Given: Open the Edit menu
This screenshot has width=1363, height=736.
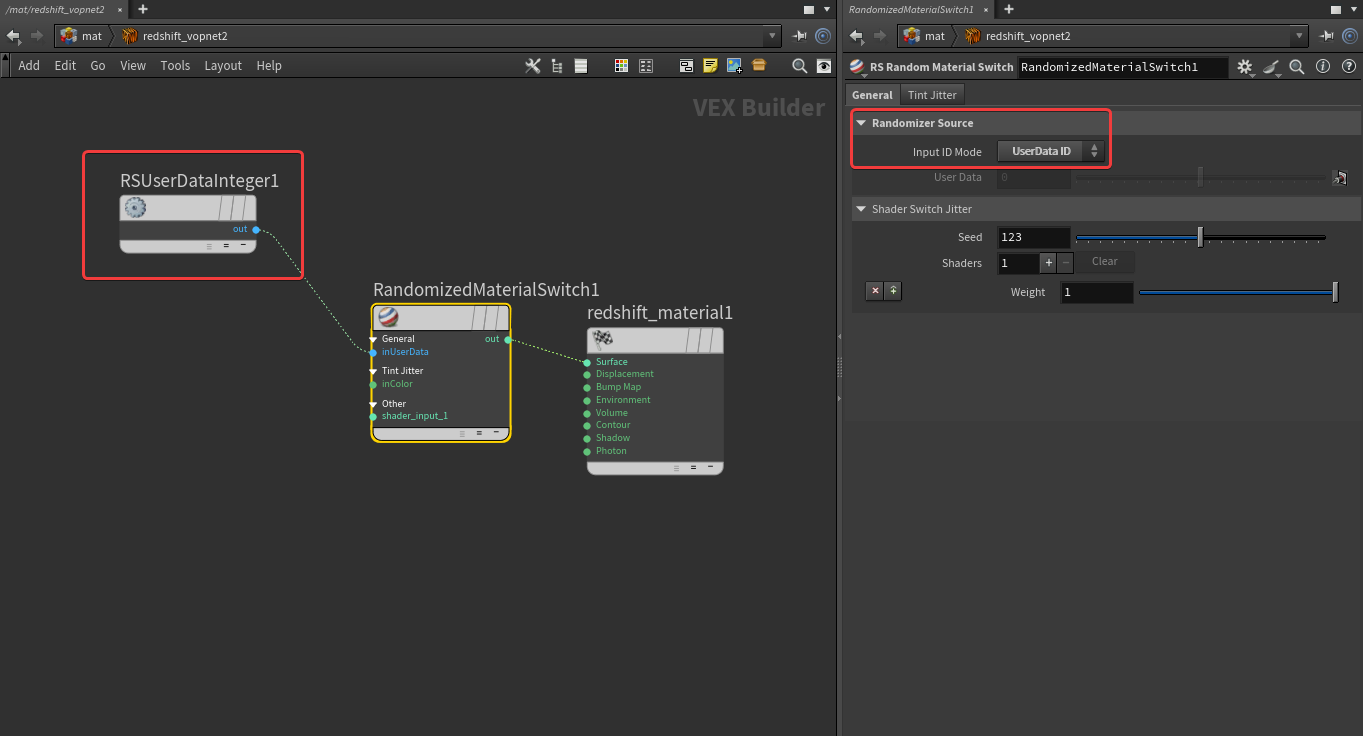Looking at the screenshot, I should pos(65,65).
